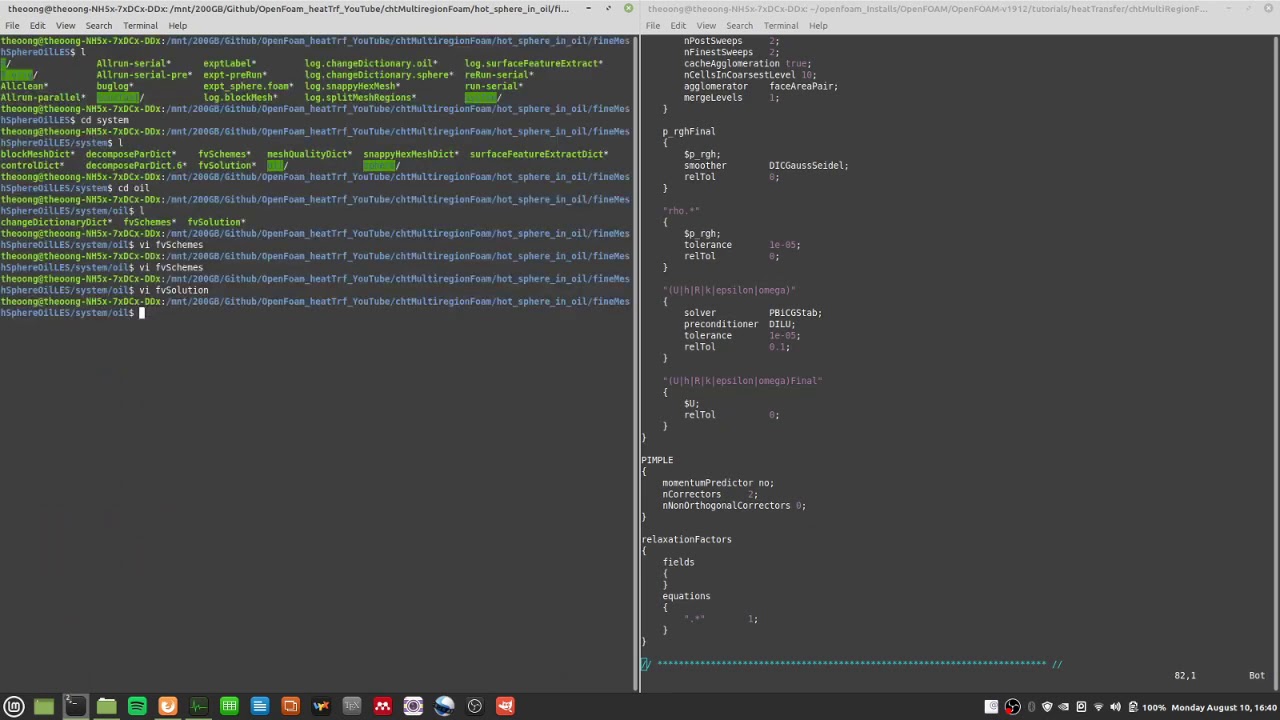Viewport: 1280px width, 720px height.
Task: Click the green desktop folder icon beside the Mint menu
Action: tap(43, 707)
